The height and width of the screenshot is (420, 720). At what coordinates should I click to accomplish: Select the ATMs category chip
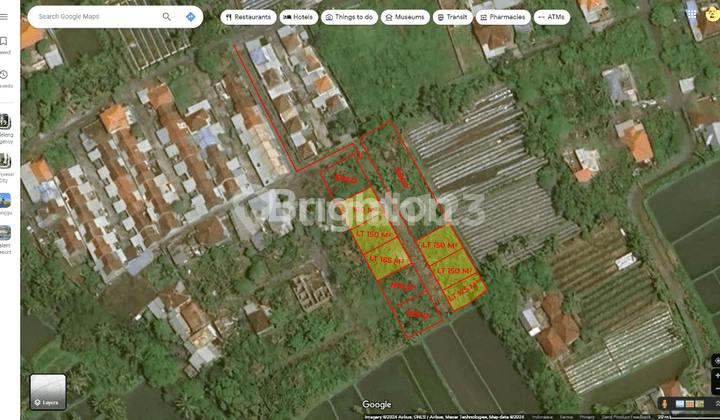(551, 17)
